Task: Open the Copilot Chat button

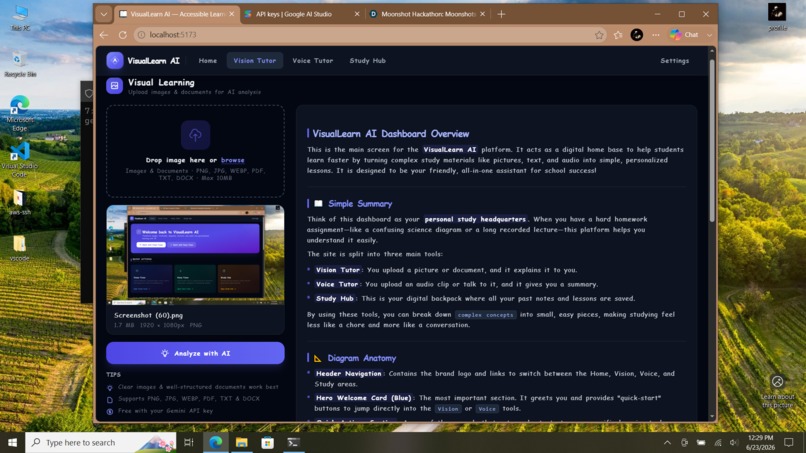Action: (684, 35)
